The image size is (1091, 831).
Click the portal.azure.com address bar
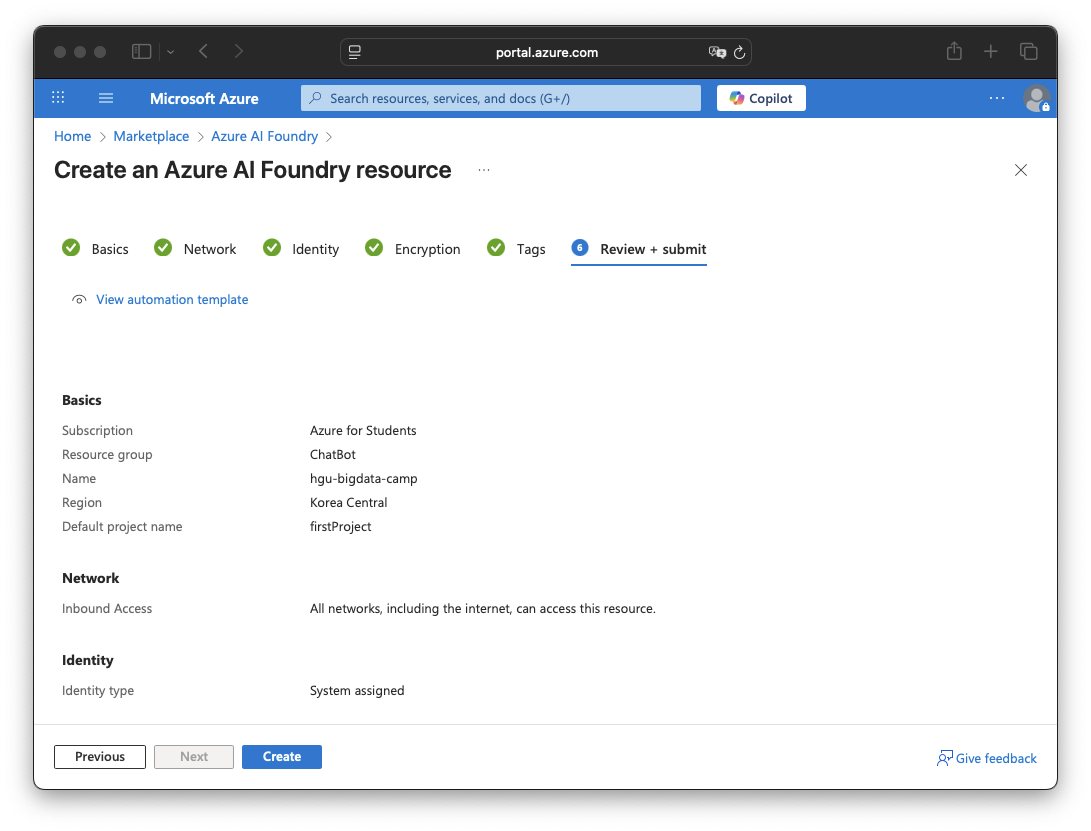pos(546,52)
